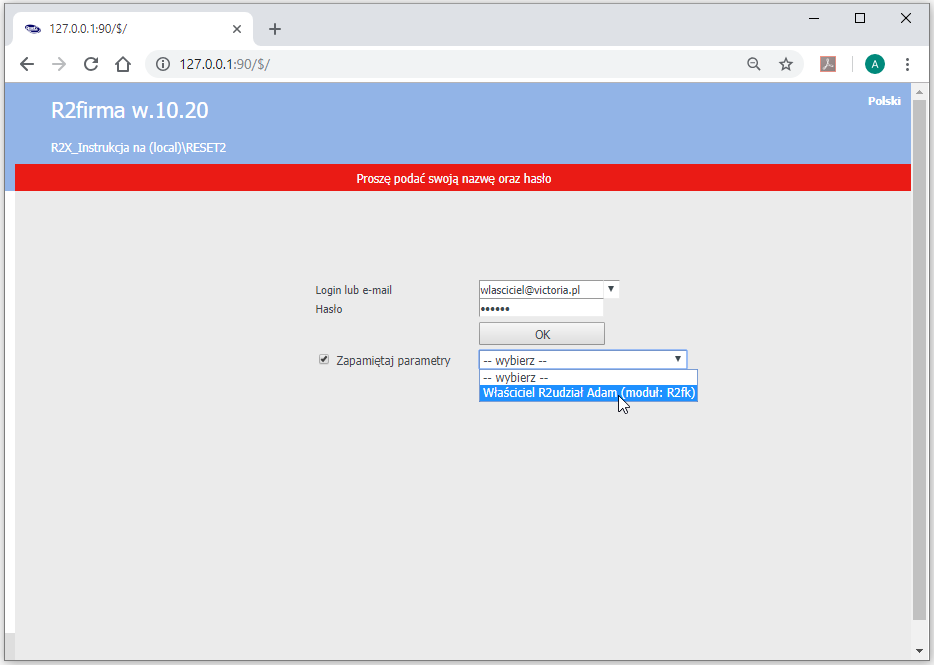934x665 pixels.
Task: Click the page scrollbar up arrow
Action: point(919,92)
